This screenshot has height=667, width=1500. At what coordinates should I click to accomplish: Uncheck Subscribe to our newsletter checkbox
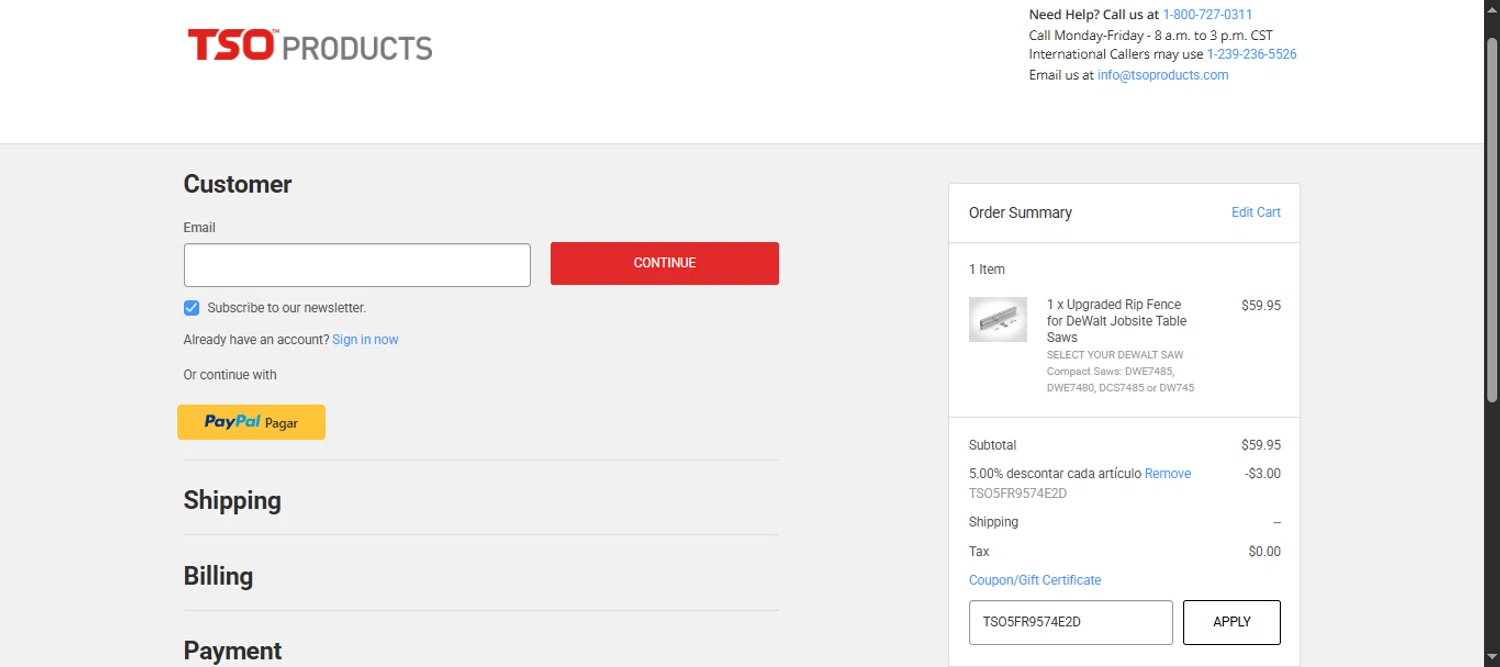click(192, 308)
